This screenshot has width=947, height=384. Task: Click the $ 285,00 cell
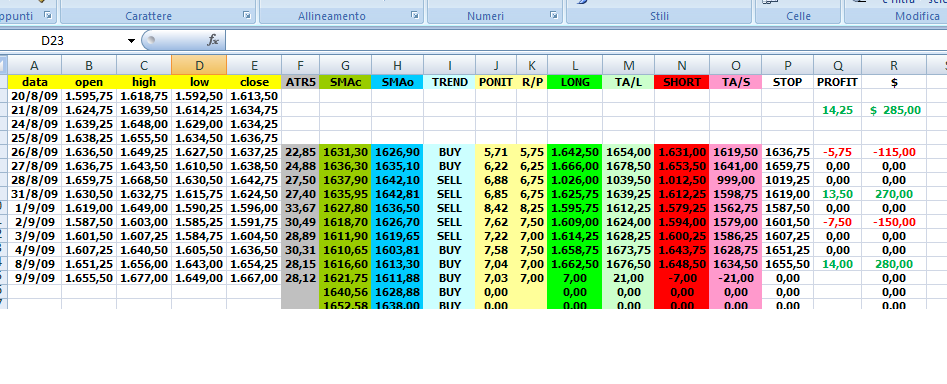point(894,110)
